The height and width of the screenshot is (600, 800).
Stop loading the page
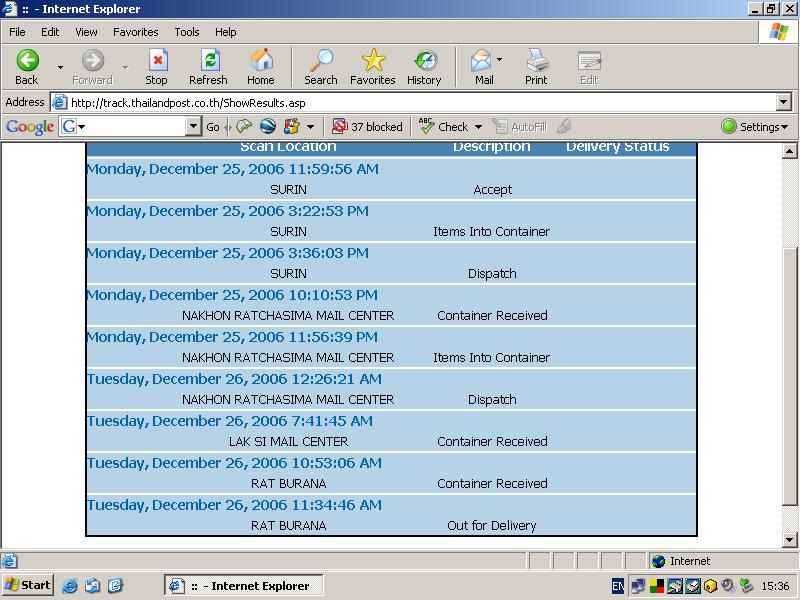pyautogui.click(x=156, y=66)
